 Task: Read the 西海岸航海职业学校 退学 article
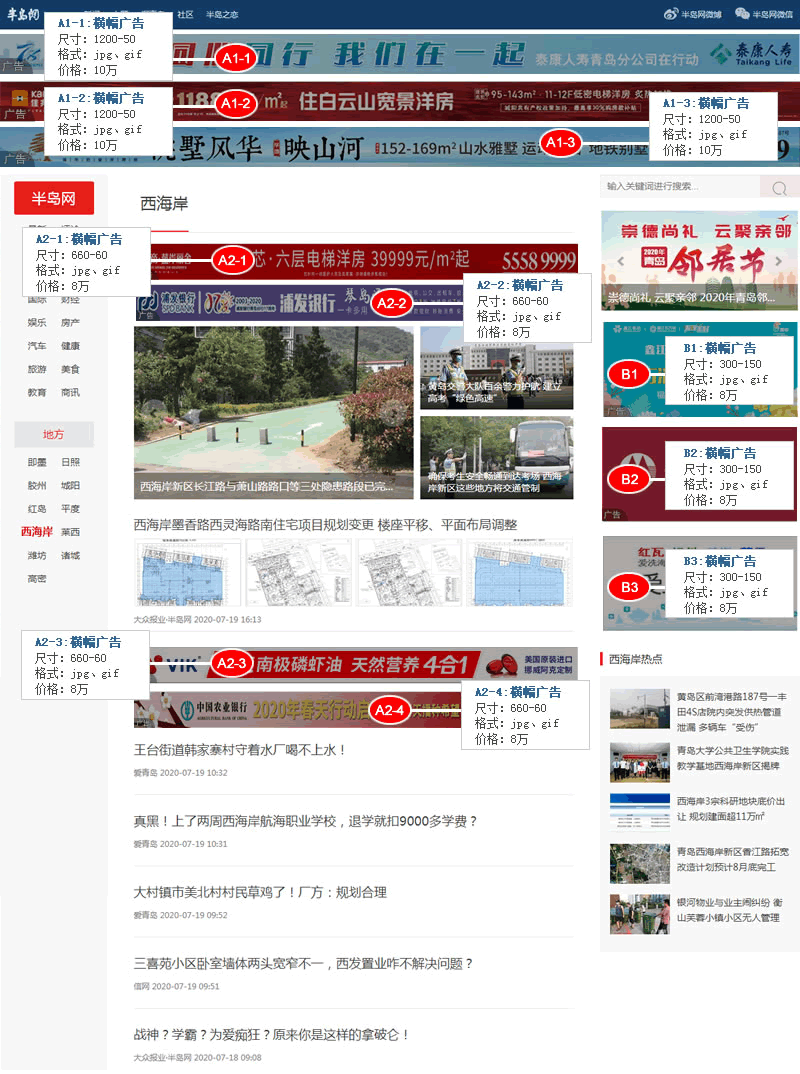coord(305,822)
